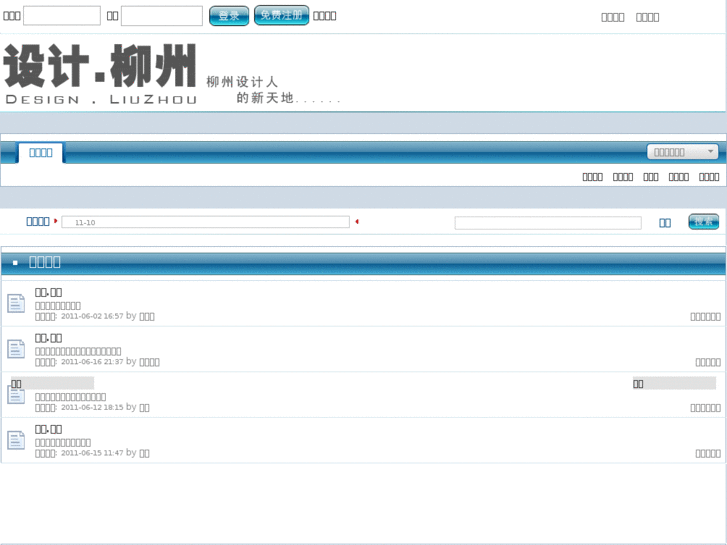Open forum icon for row dated 2011-06-12 18:15
Viewport: 727px width, 545px height.
tap(16, 397)
